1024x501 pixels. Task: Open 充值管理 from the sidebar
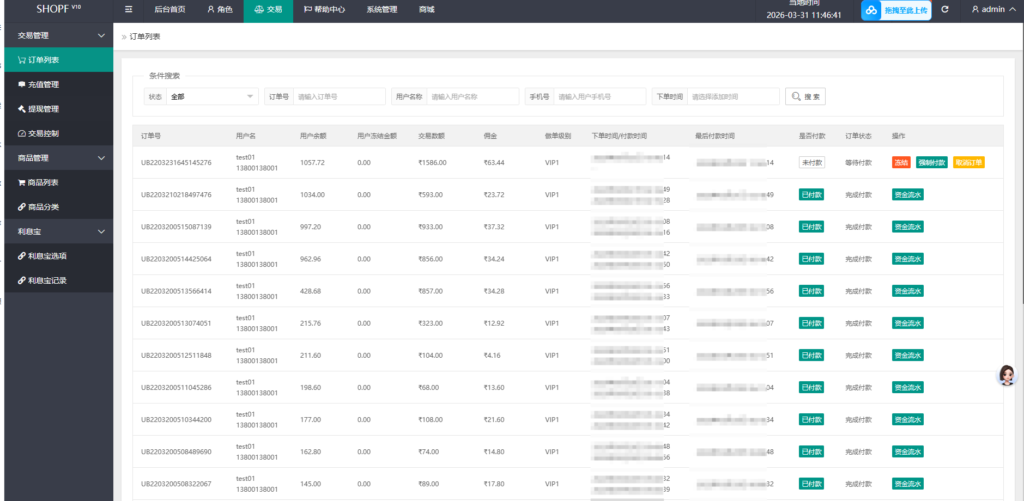pyautogui.click(x=43, y=84)
